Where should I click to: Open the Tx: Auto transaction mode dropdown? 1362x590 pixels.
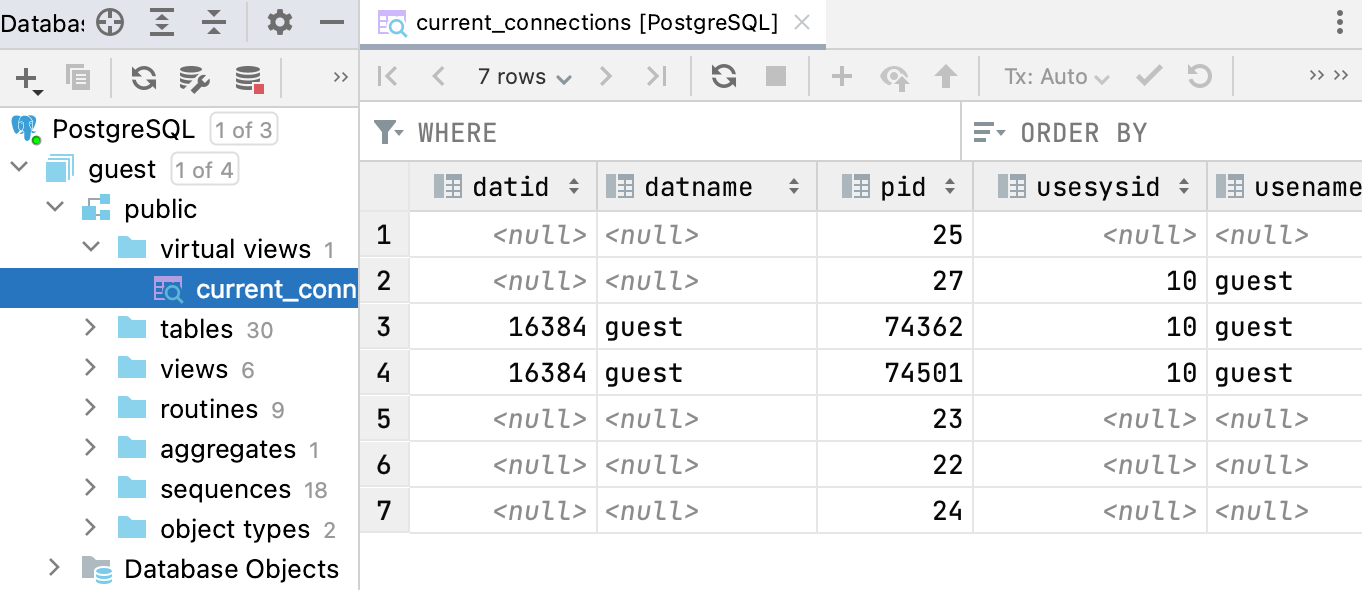click(x=1057, y=77)
